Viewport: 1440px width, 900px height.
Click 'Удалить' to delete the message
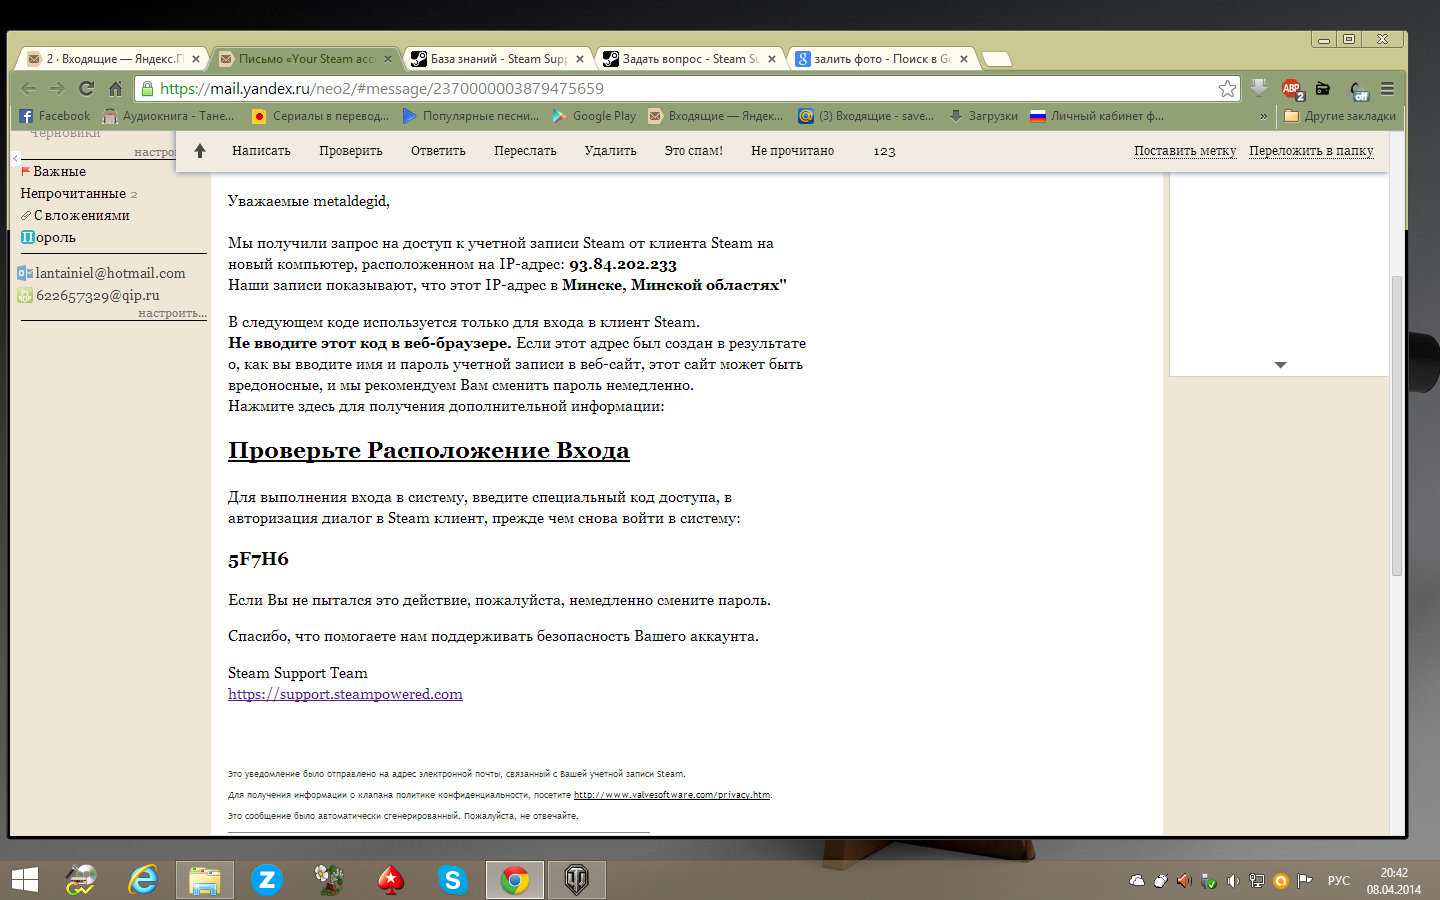point(611,151)
